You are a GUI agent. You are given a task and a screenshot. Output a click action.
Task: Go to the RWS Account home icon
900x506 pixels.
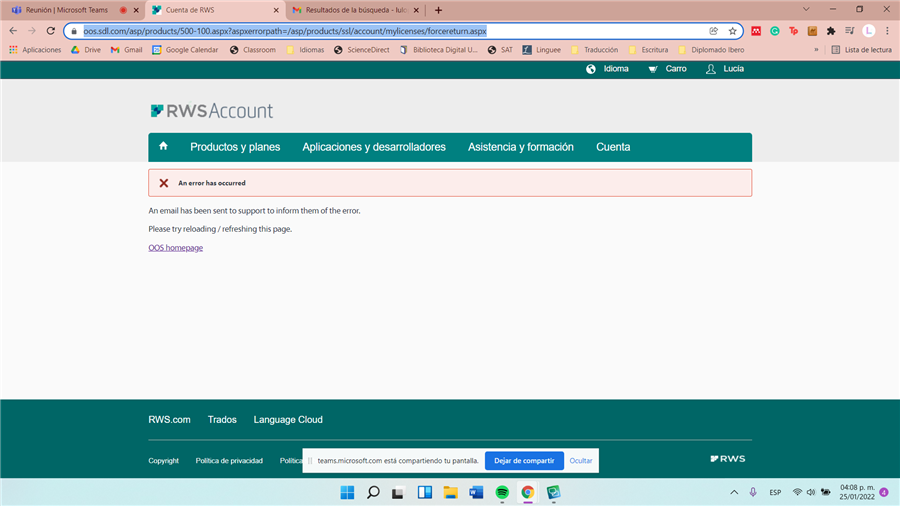click(163, 146)
